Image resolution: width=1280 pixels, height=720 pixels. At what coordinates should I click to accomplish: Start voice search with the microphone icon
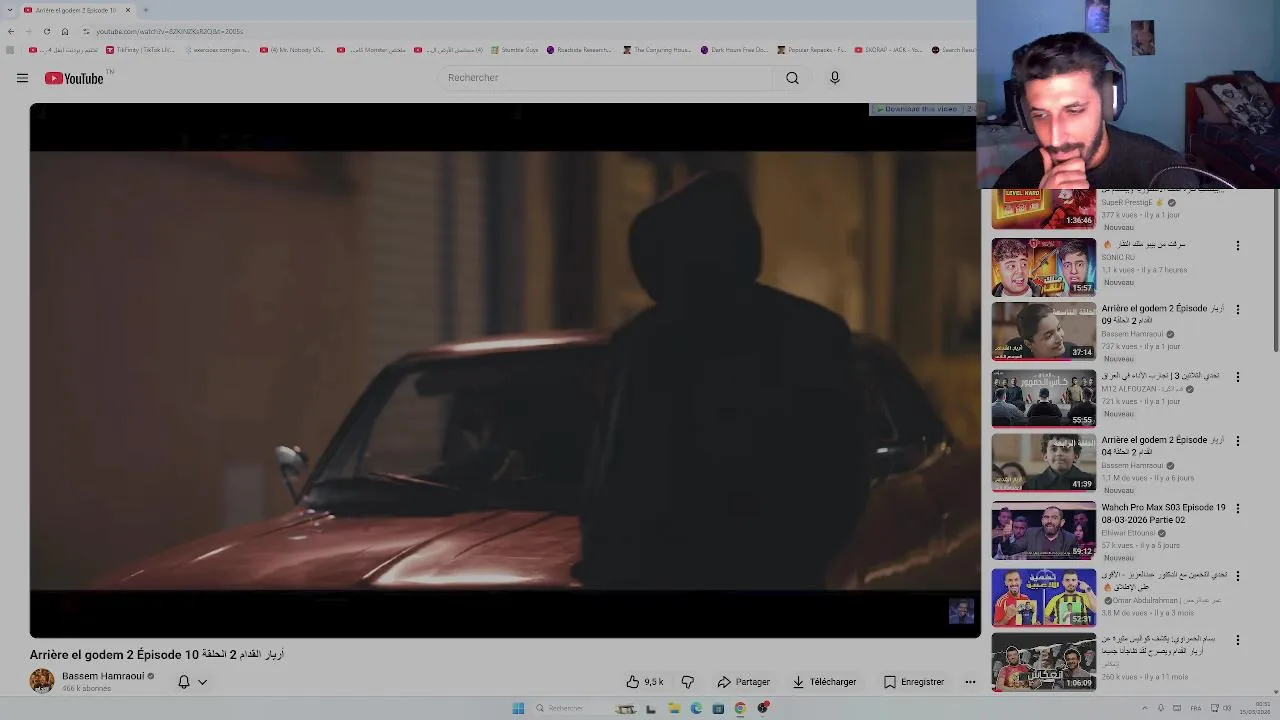click(x=835, y=78)
